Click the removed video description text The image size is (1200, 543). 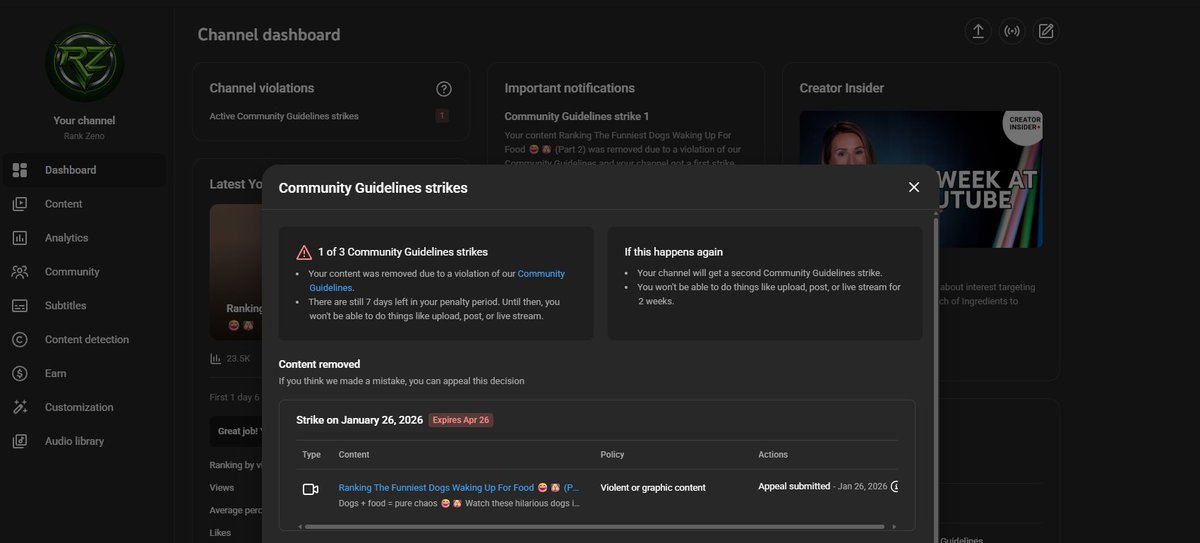459,503
